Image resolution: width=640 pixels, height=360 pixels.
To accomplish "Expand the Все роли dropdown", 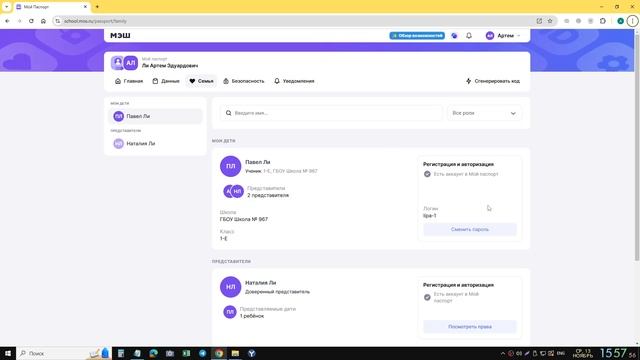I will (x=484, y=113).
